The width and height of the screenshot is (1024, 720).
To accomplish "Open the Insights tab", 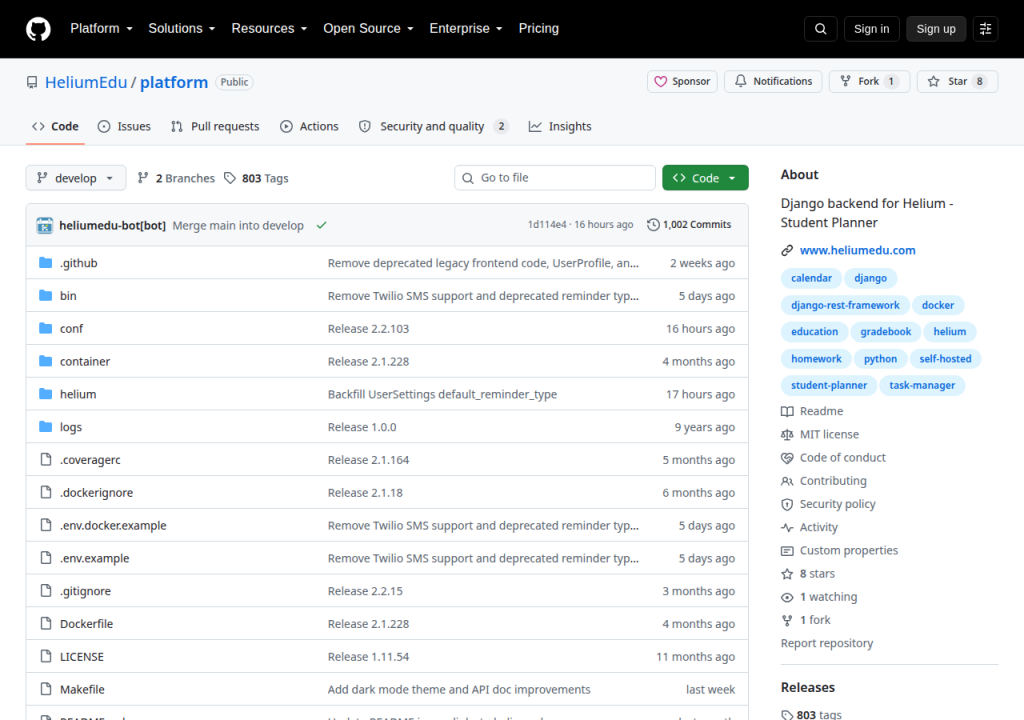I will 560,126.
